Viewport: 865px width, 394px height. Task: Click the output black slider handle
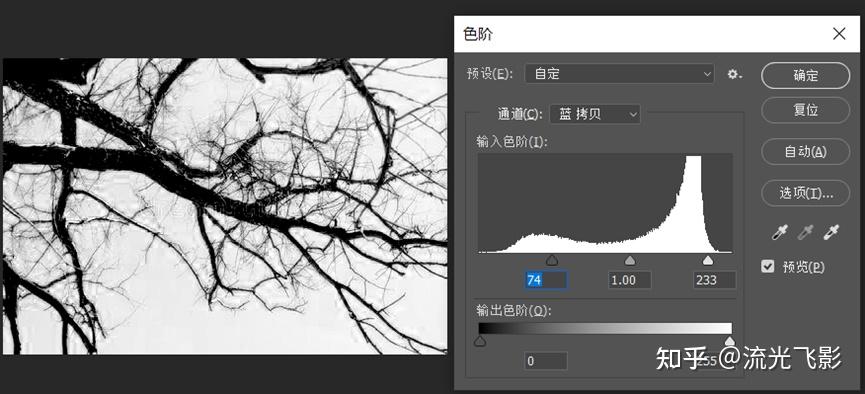tap(480, 342)
